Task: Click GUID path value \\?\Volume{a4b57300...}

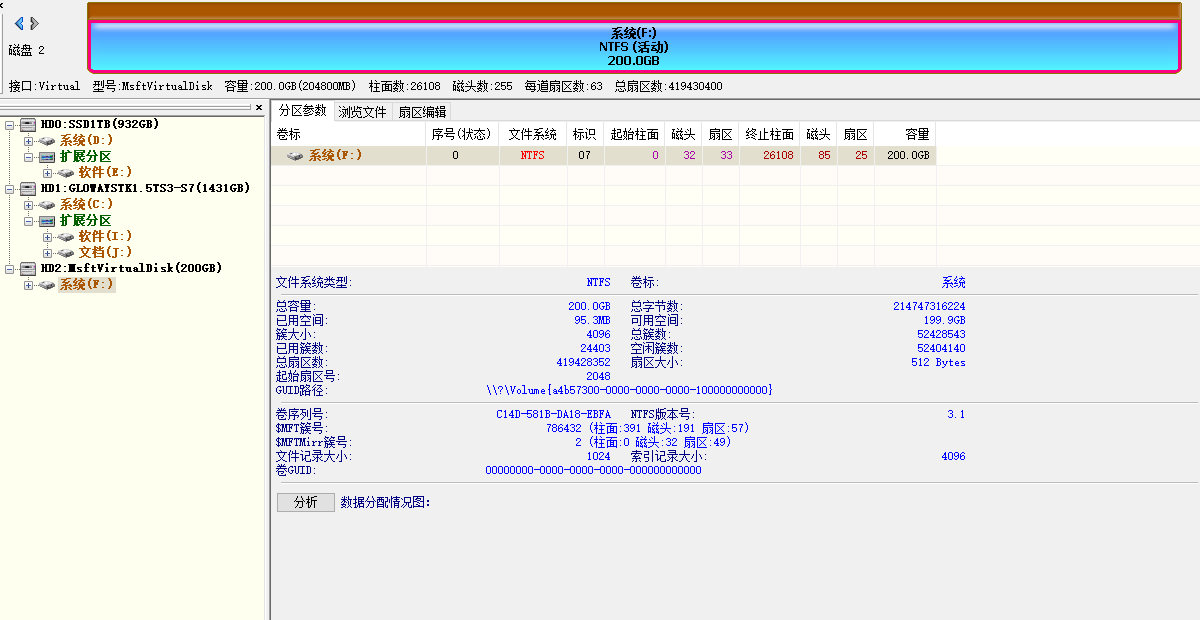Action: (x=629, y=391)
